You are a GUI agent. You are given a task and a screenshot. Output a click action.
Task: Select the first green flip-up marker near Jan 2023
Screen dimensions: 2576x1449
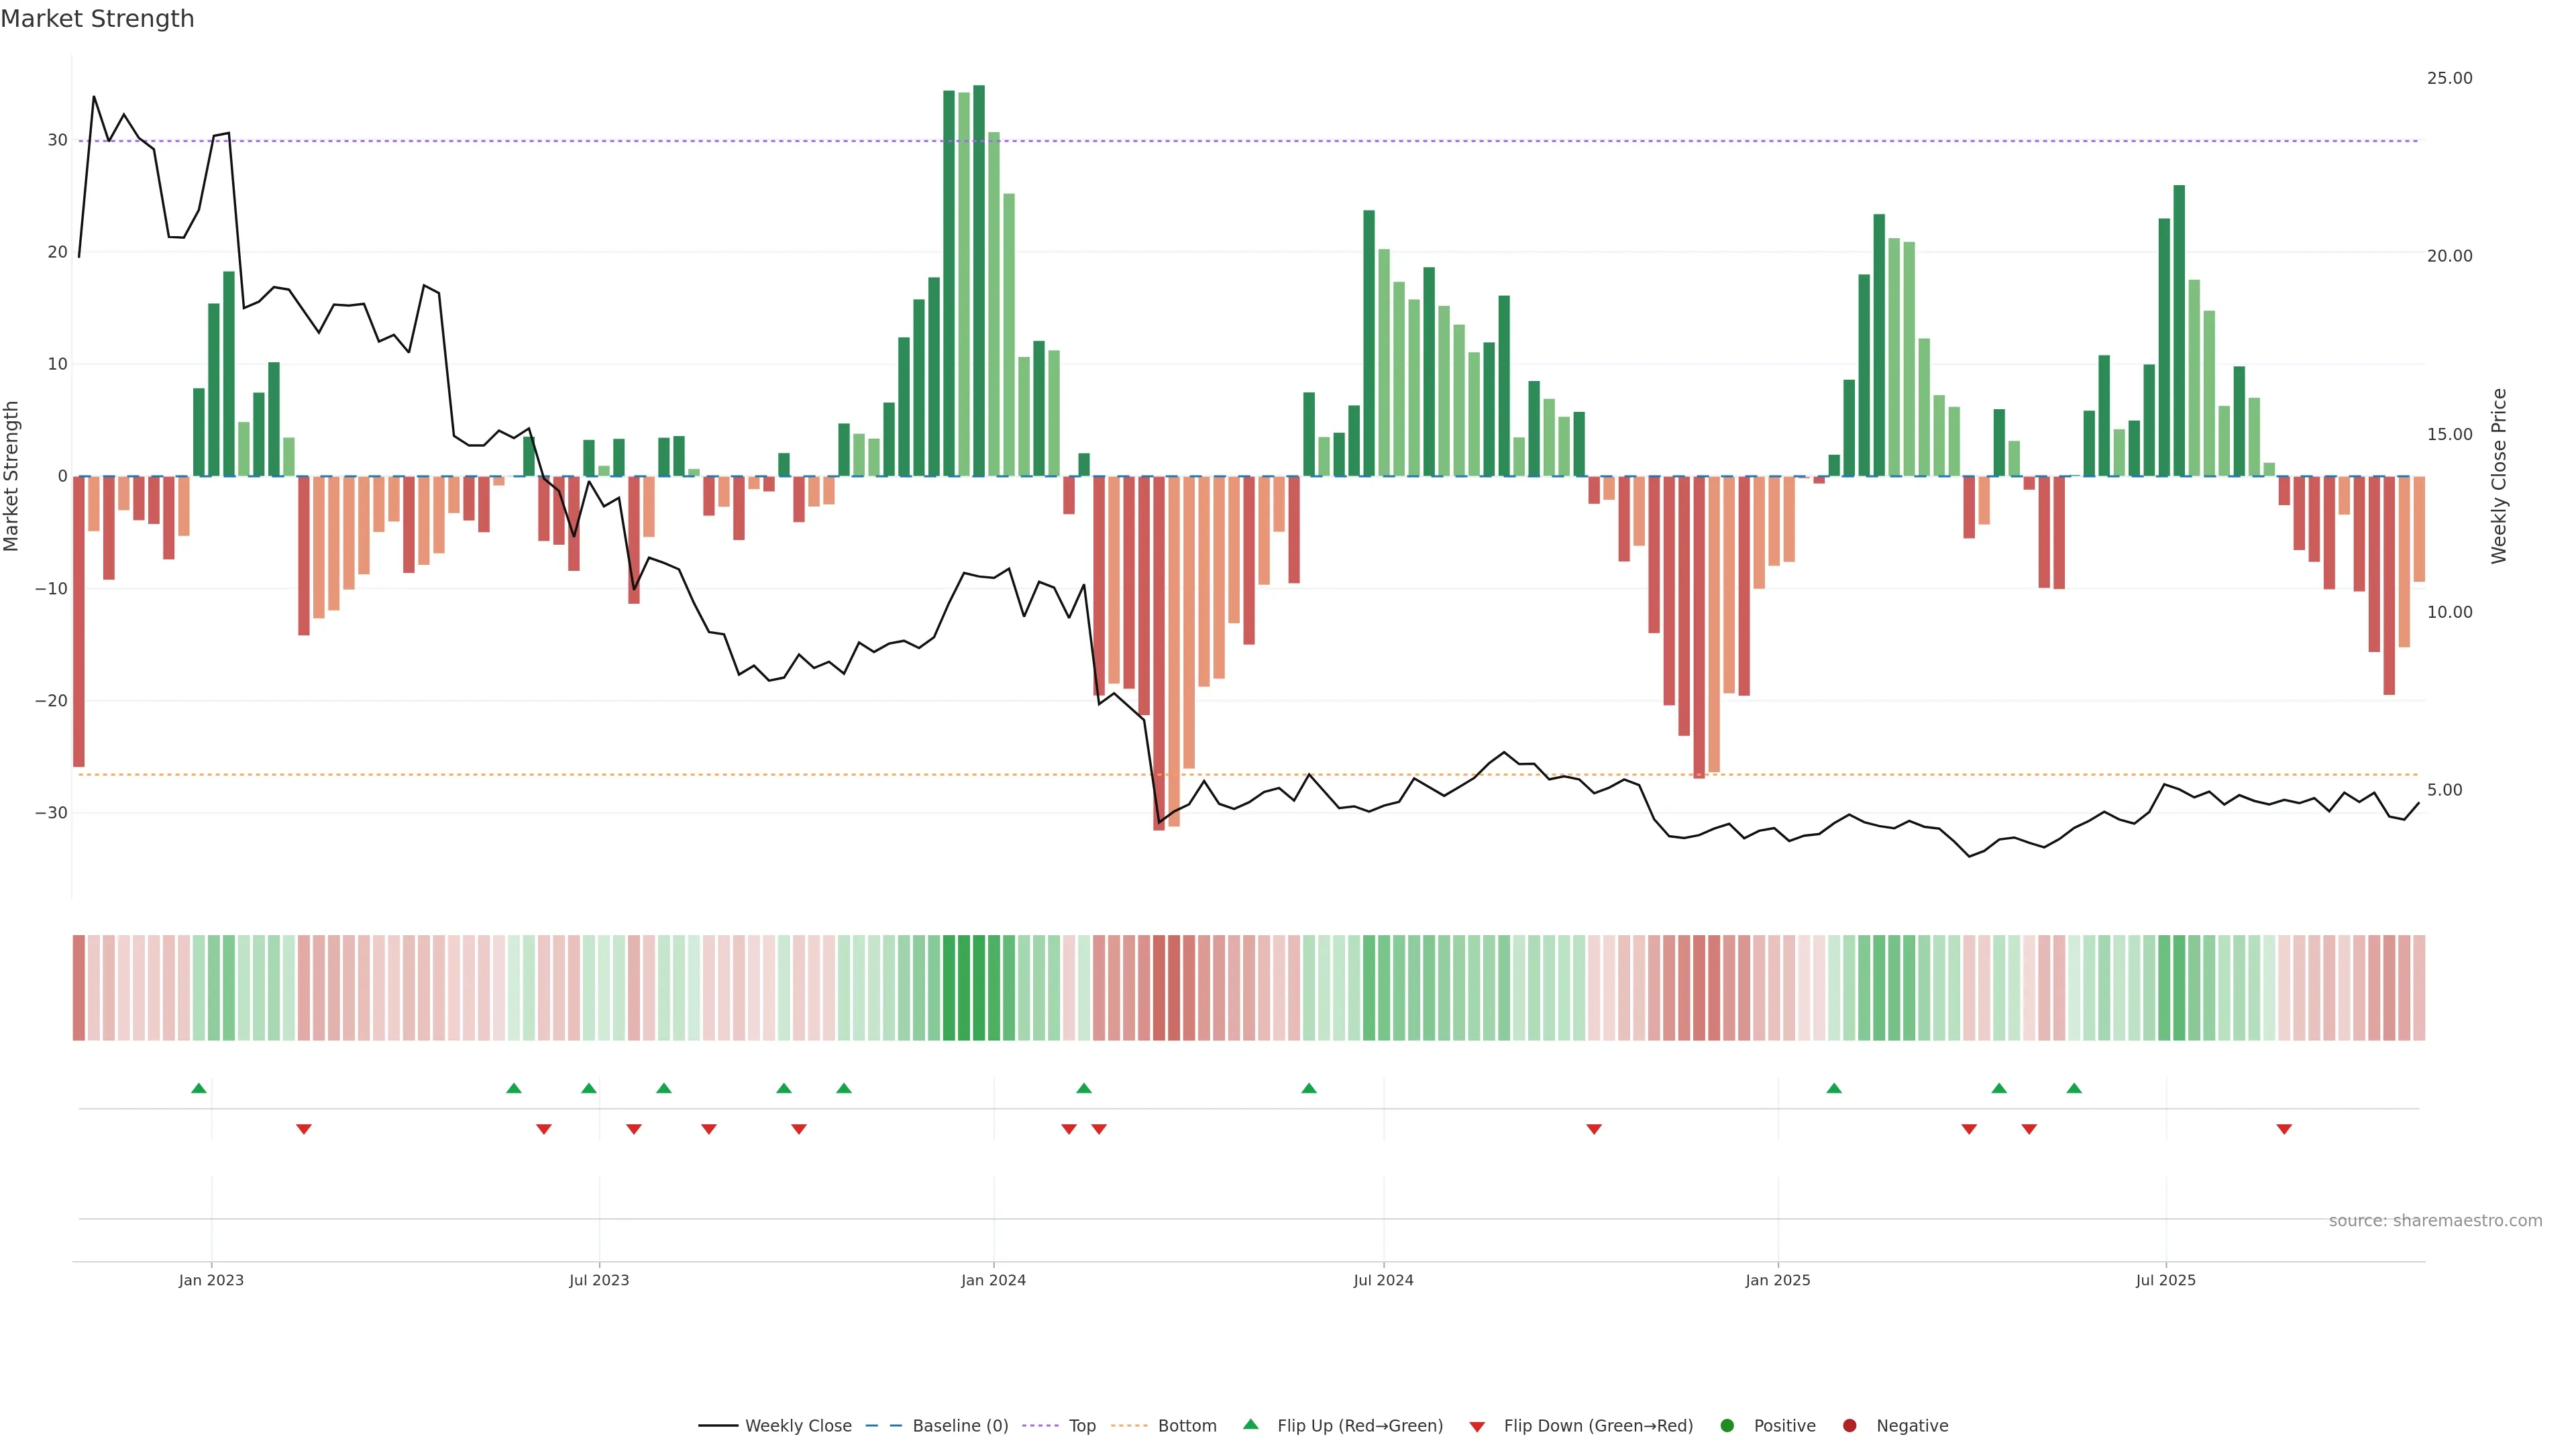click(199, 1088)
